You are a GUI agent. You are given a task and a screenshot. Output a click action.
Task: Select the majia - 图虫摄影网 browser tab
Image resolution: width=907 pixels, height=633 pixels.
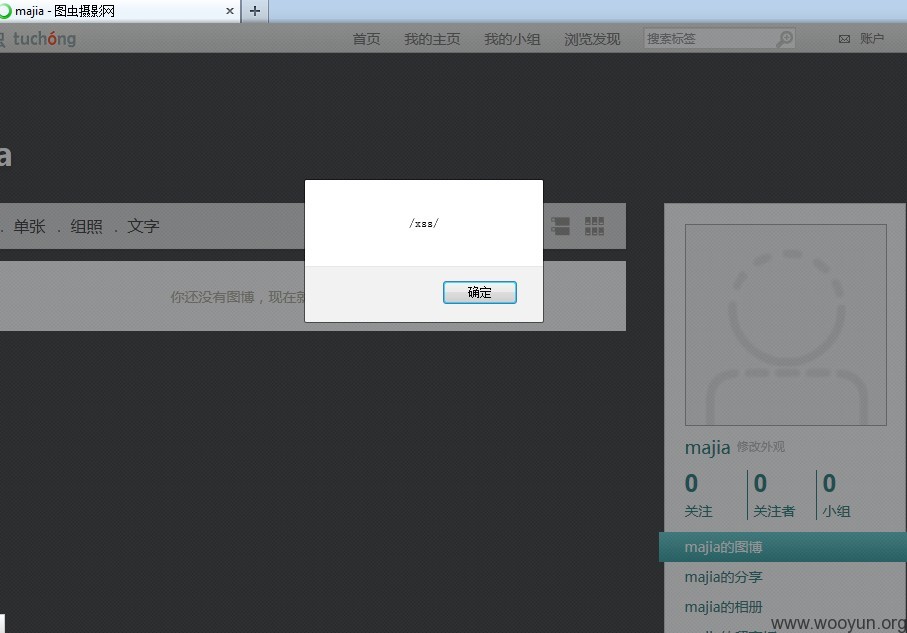pos(119,11)
